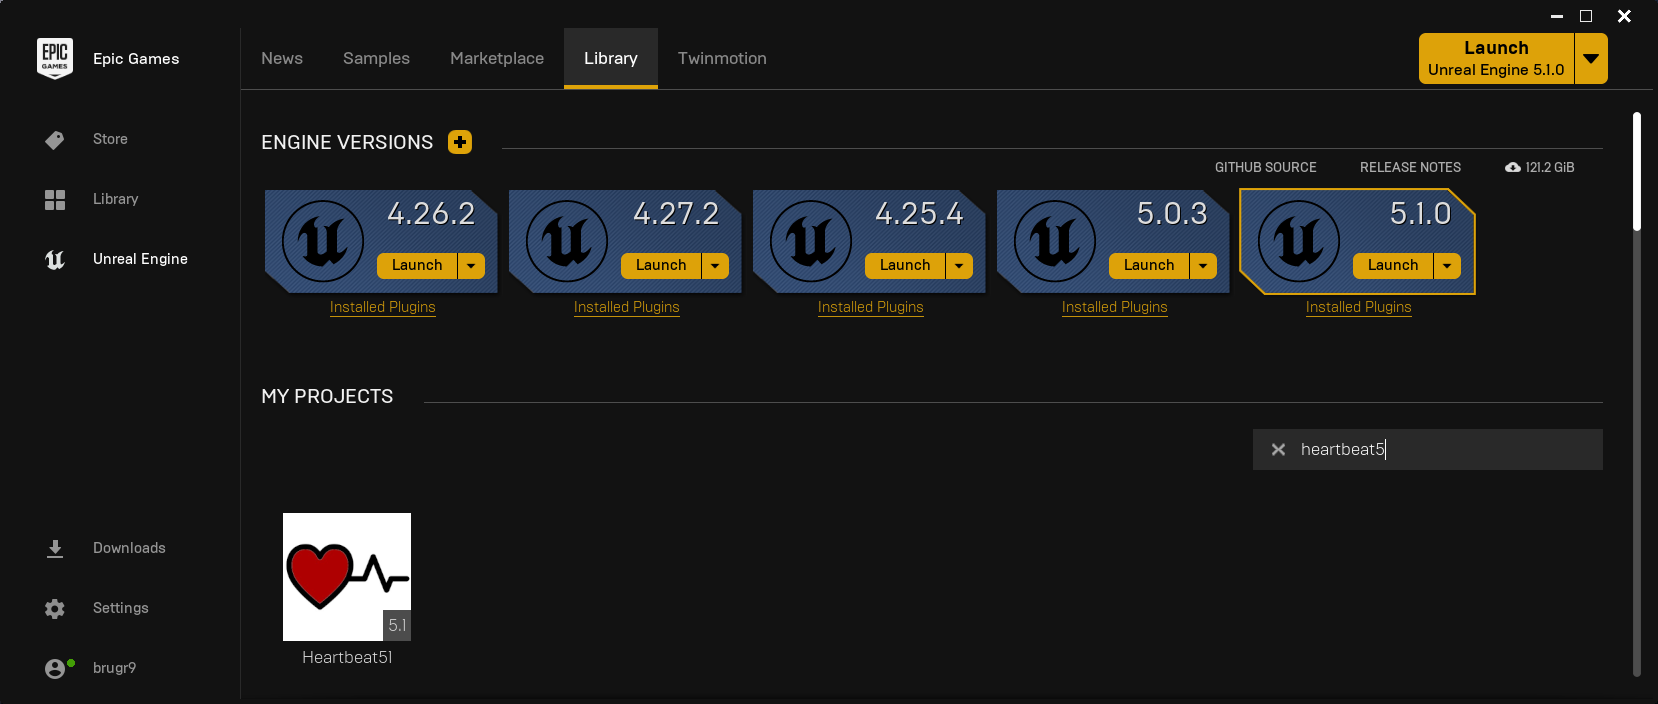The height and width of the screenshot is (704, 1658).
Task: Click the brugr9 user profile icon
Action: pos(55,669)
